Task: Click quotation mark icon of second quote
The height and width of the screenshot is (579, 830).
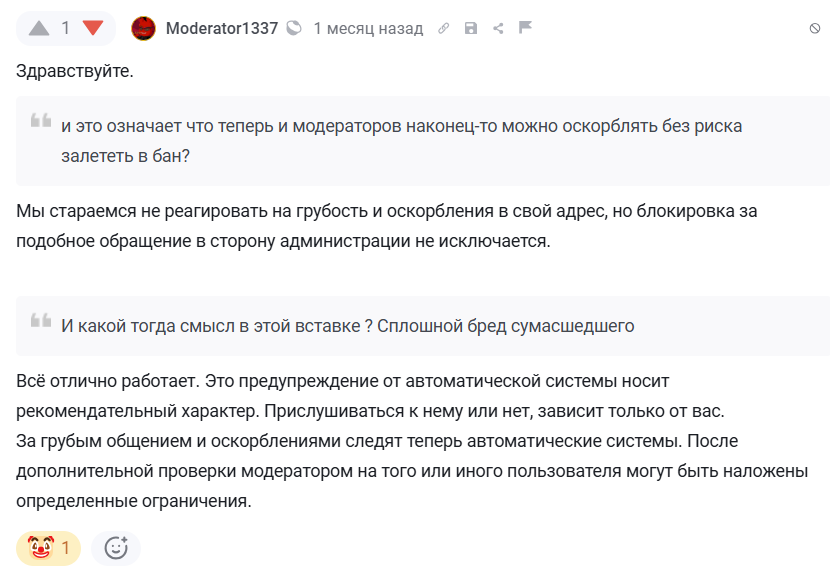Action: (x=41, y=320)
